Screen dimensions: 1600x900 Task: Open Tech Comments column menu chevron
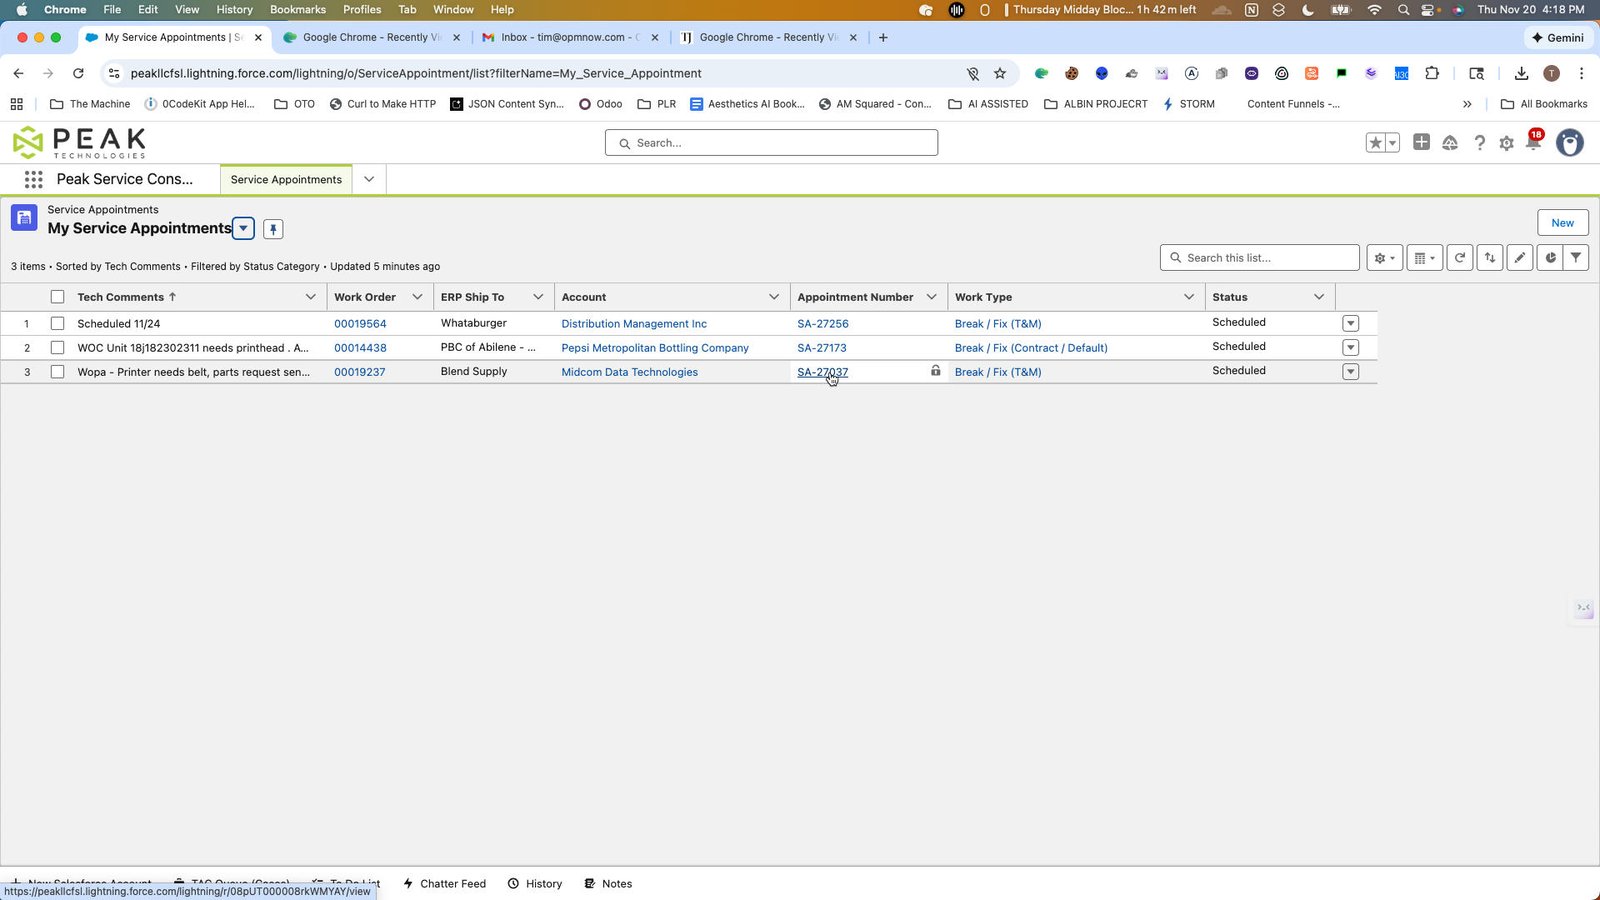[x=310, y=297]
